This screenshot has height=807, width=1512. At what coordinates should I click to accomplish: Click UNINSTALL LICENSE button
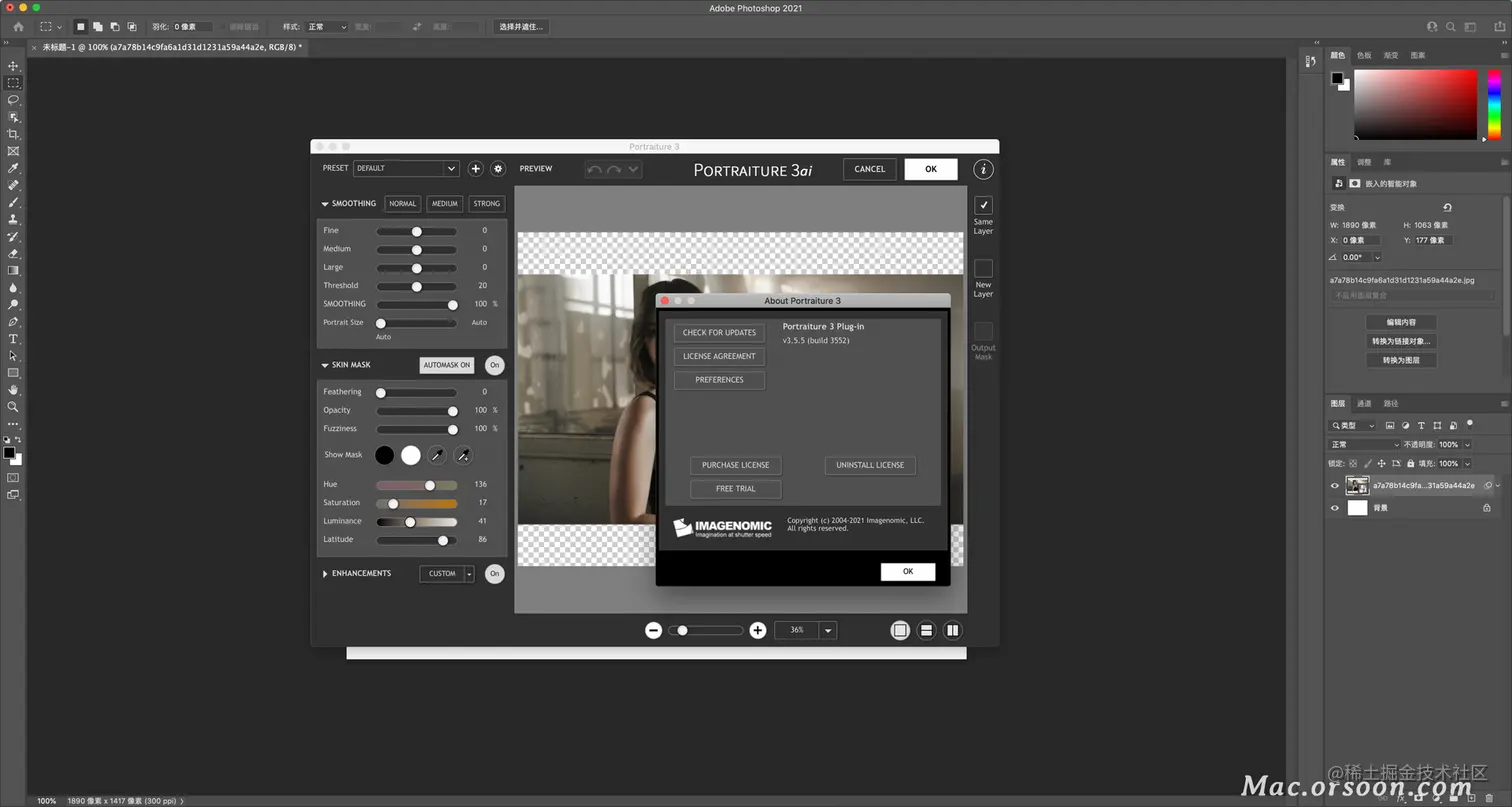(870, 465)
